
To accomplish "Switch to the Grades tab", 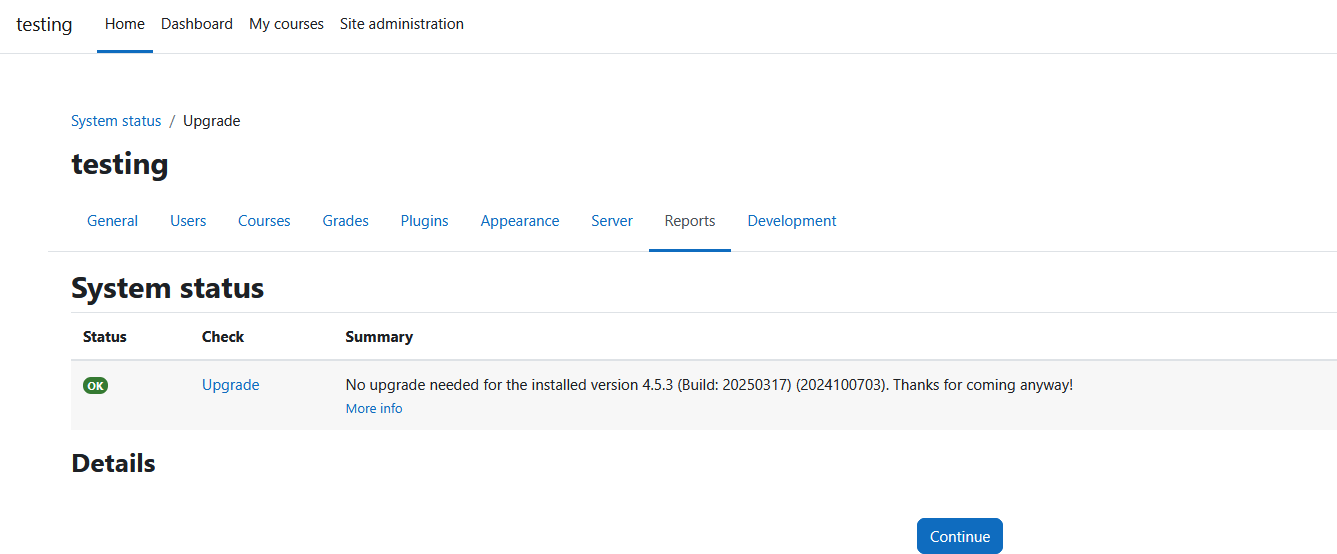I will 346,221.
